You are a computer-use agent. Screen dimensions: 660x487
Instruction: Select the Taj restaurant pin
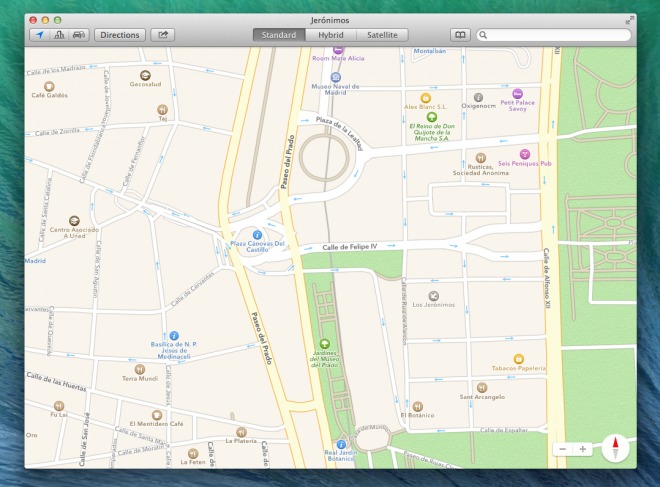coord(162,110)
